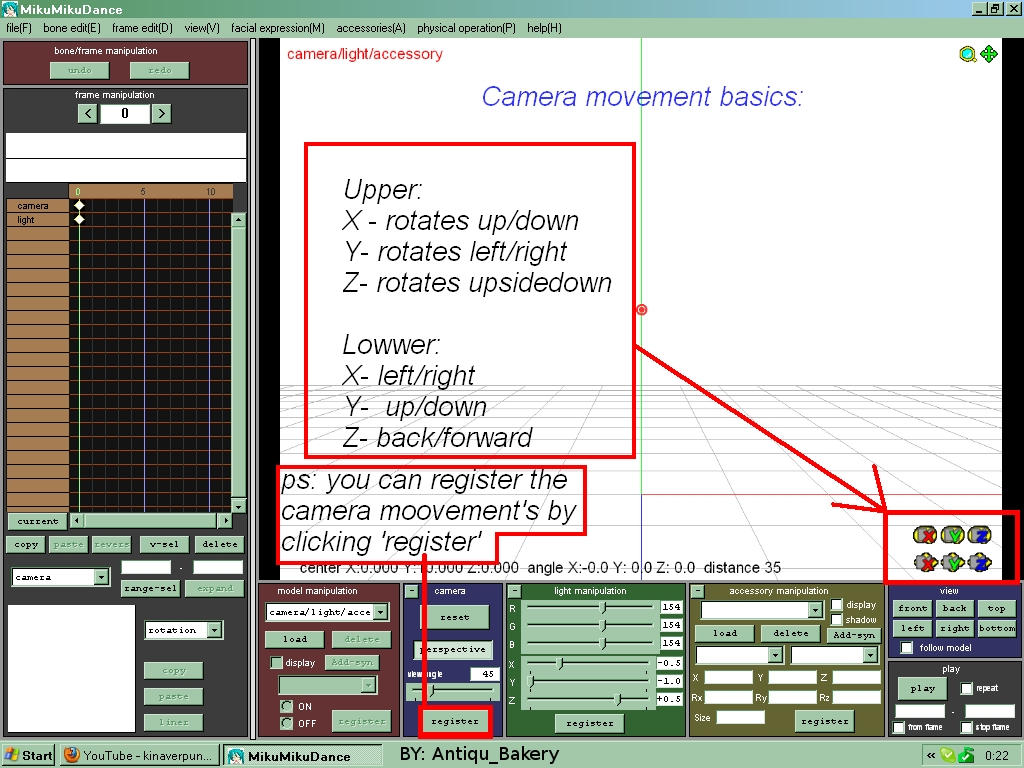The width and height of the screenshot is (1024, 768).
Task: Enable repeat playback checkbox
Action: coord(967,688)
